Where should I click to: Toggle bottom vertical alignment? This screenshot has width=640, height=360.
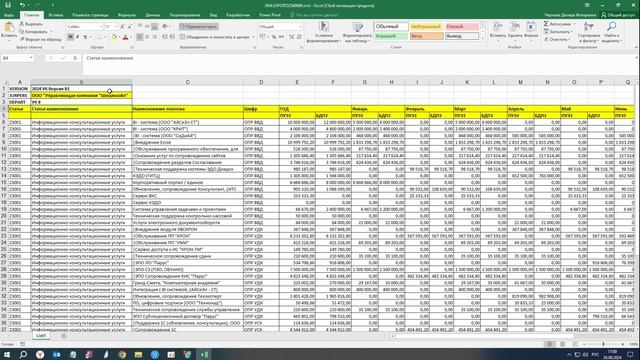click(155, 27)
